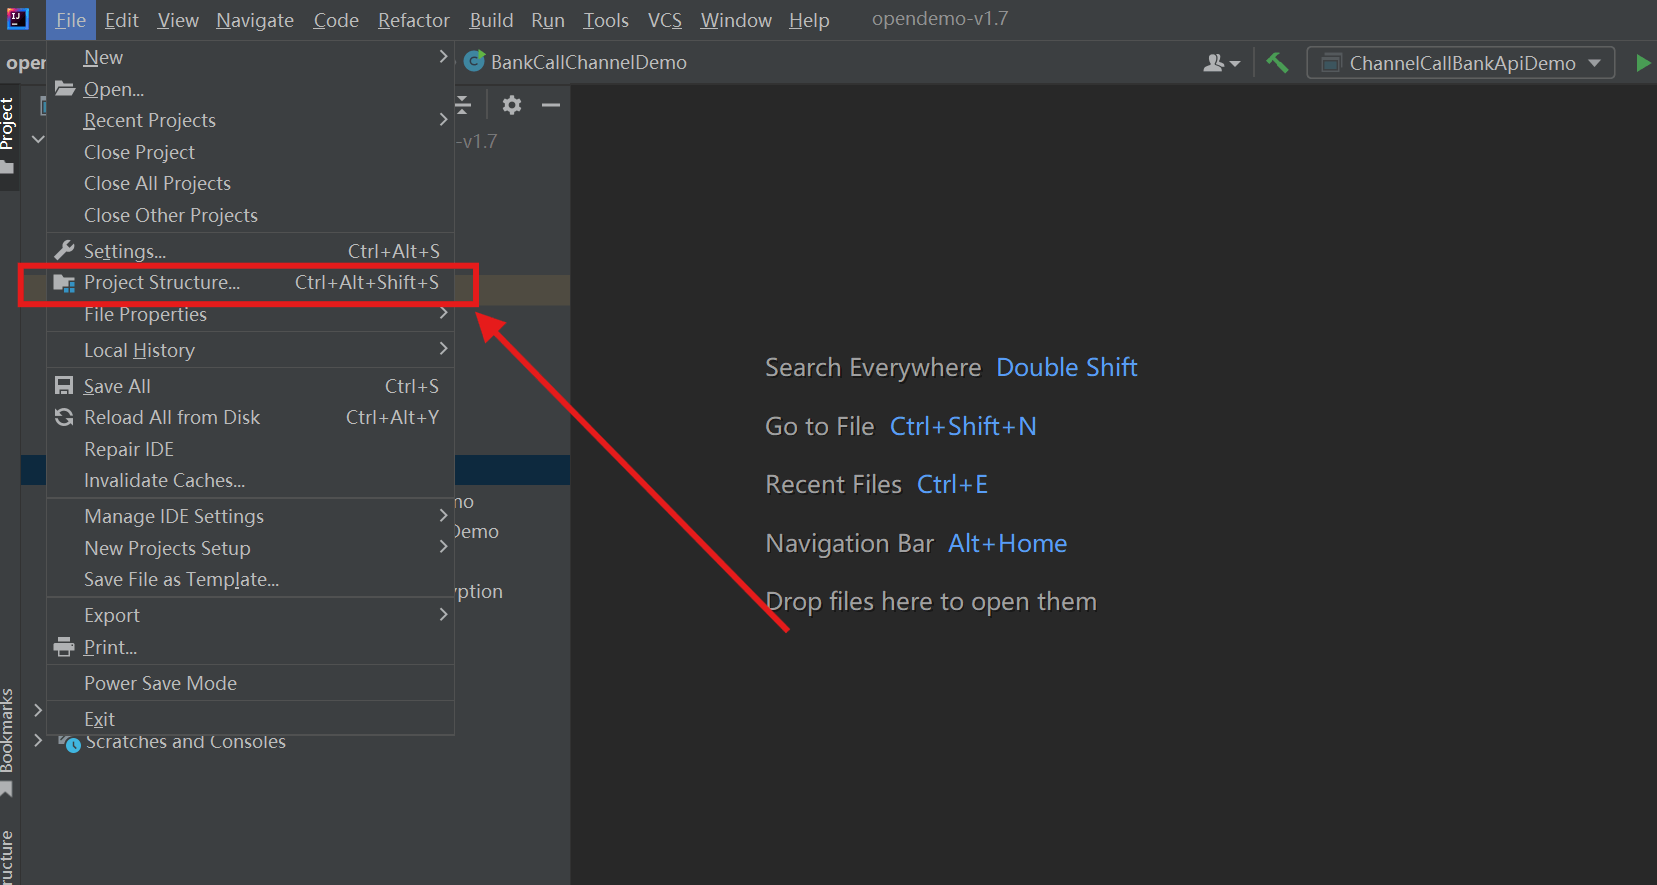
Task: Expand the New Projects Setup submenu
Action: coord(250,548)
